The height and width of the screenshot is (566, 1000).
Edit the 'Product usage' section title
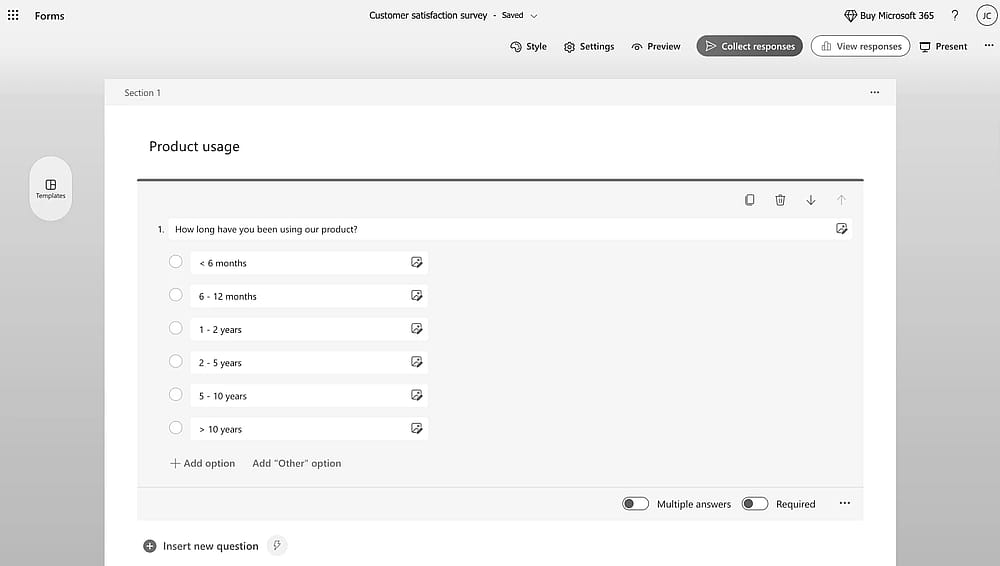[x=195, y=146]
